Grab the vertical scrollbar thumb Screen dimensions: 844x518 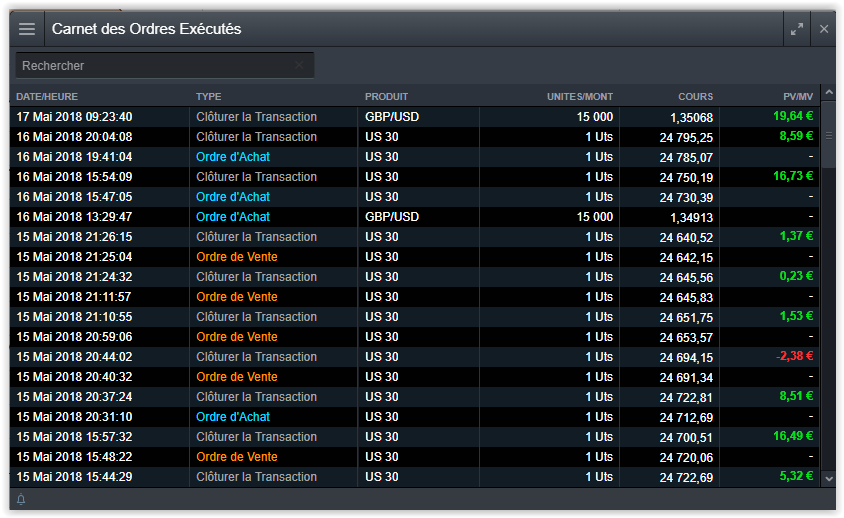[829, 135]
